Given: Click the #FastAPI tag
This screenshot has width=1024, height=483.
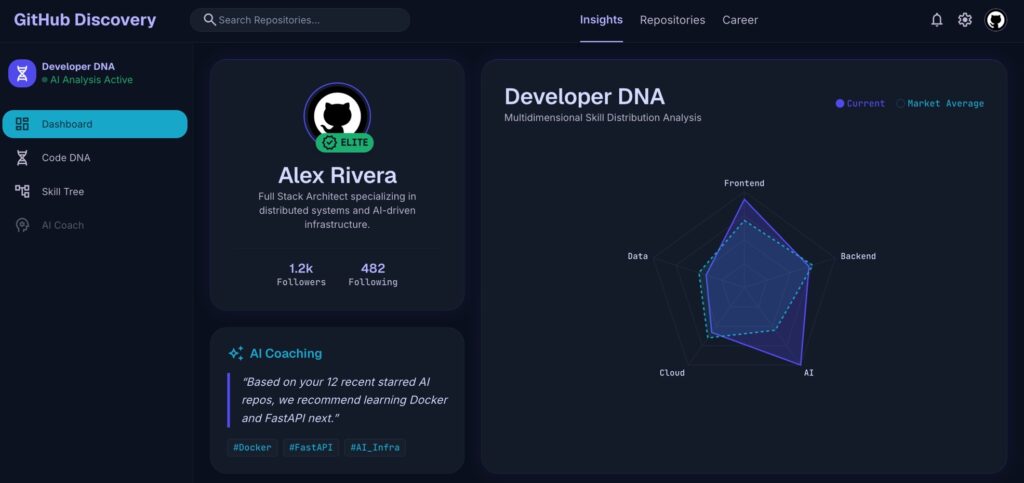Looking at the screenshot, I should 311,448.
